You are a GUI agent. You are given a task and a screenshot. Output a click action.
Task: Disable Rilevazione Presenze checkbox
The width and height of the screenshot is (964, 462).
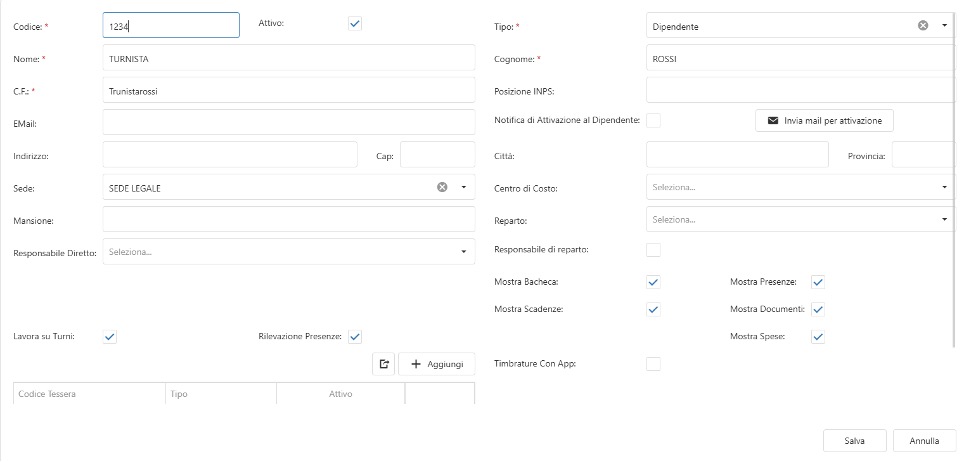click(354, 337)
